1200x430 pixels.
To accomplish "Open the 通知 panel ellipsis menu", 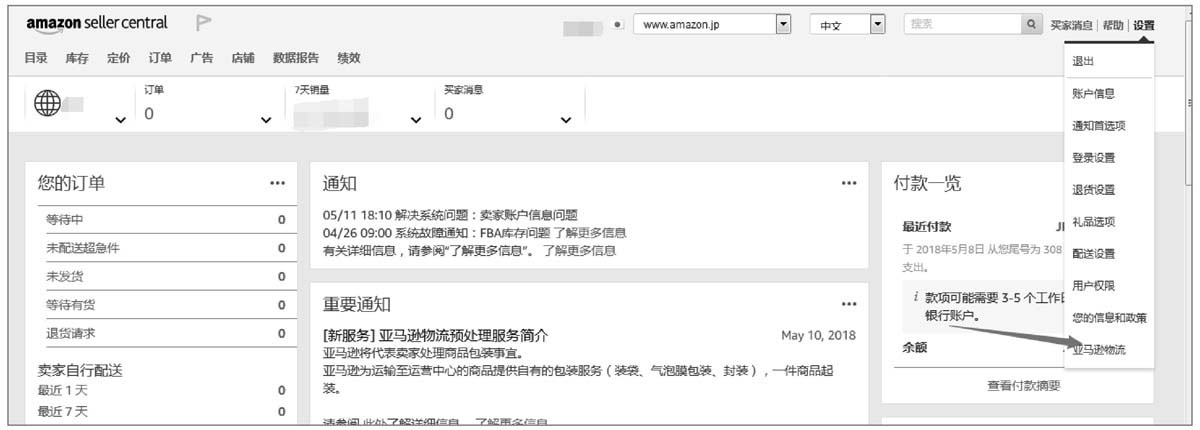I will pos(849,183).
